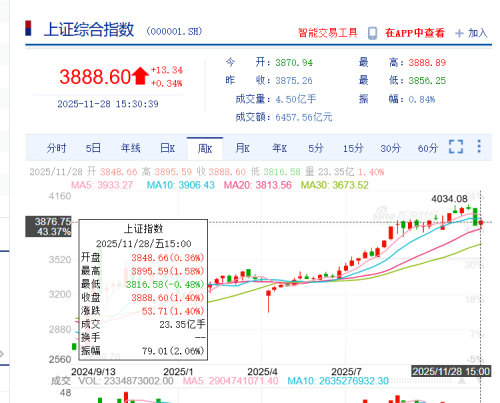The height and width of the screenshot is (403, 500).
Task: Select the 15分 interval tab
Action: (353, 148)
